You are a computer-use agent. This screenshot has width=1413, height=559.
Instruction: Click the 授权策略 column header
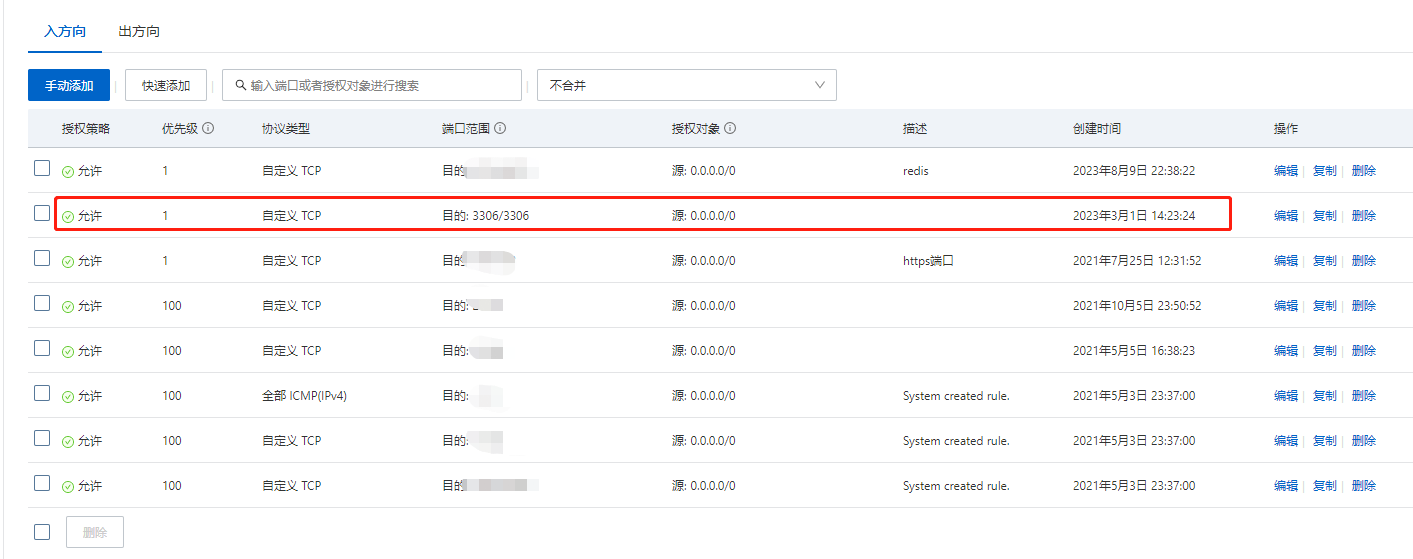tap(86, 129)
